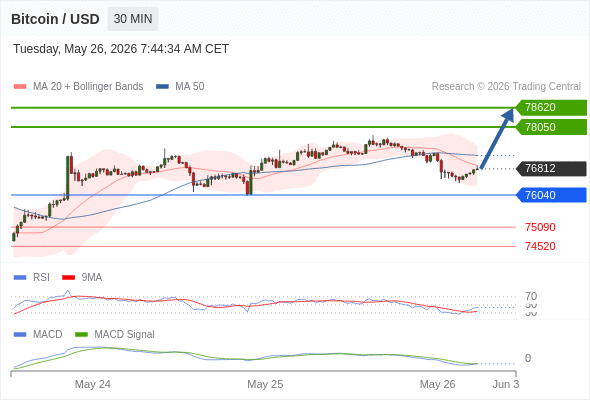Click the 76812 current price tag
Screen dimensions: 590x400
click(551, 168)
